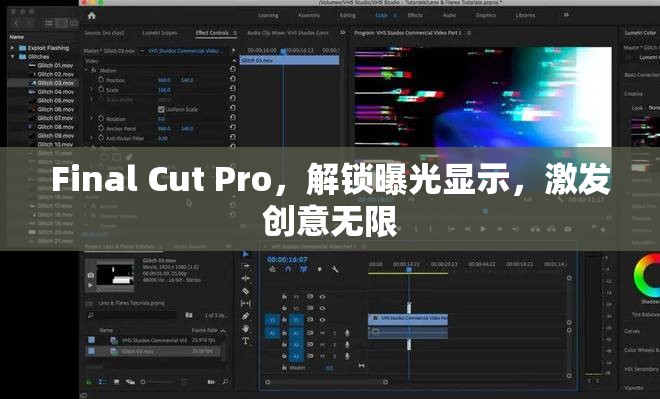
Task: Switch to the Learning workspace
Action: pyautogui.click(x=268, y=15)
